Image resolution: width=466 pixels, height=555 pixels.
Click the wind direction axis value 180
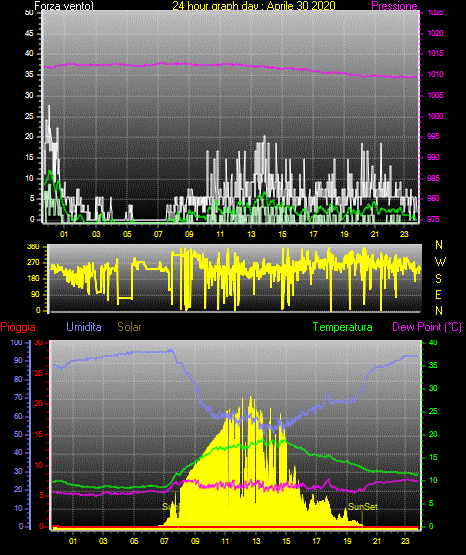pos(33,279)
